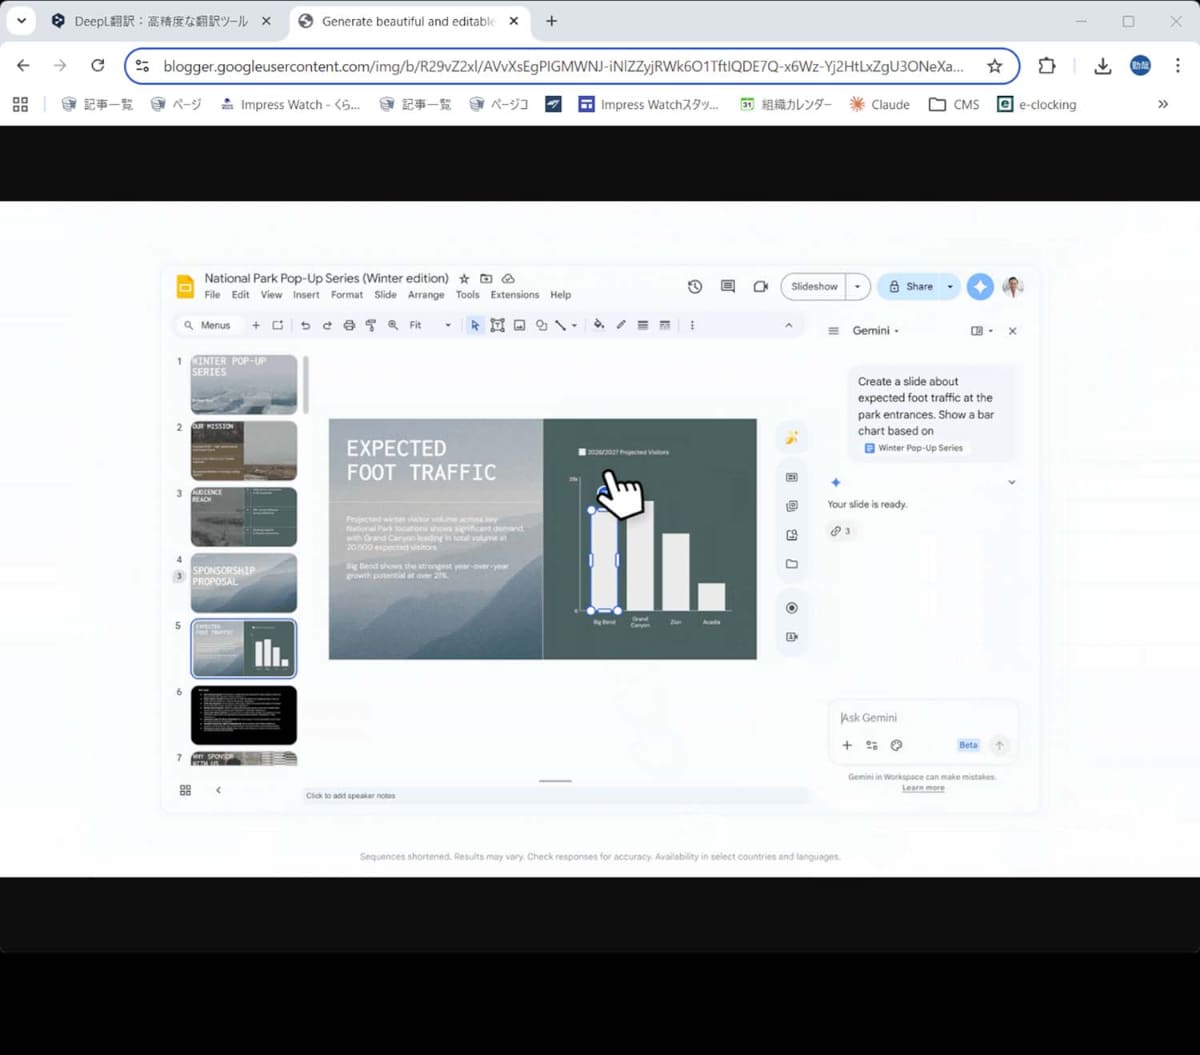The height and width of the screenshot is (1055, 1200).
Task: Click the Slideshow button
Action: coord(814,286)
